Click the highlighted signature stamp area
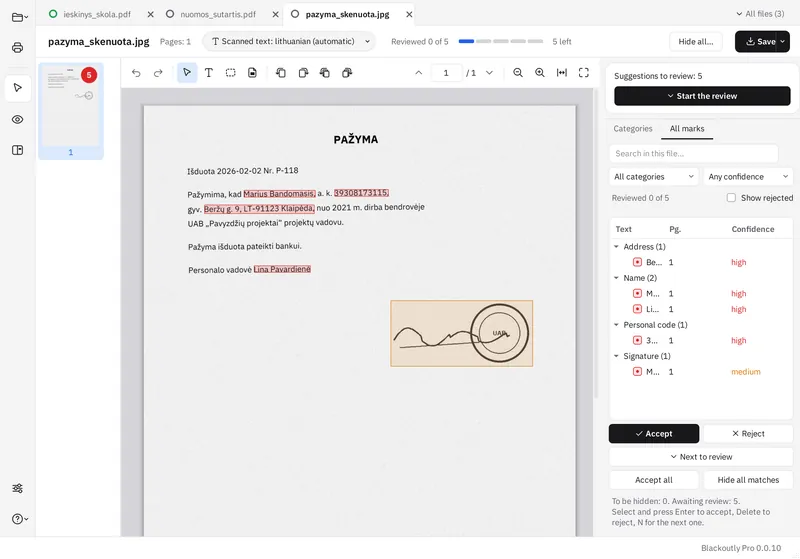The image size is (800, 559). (461, 334)
